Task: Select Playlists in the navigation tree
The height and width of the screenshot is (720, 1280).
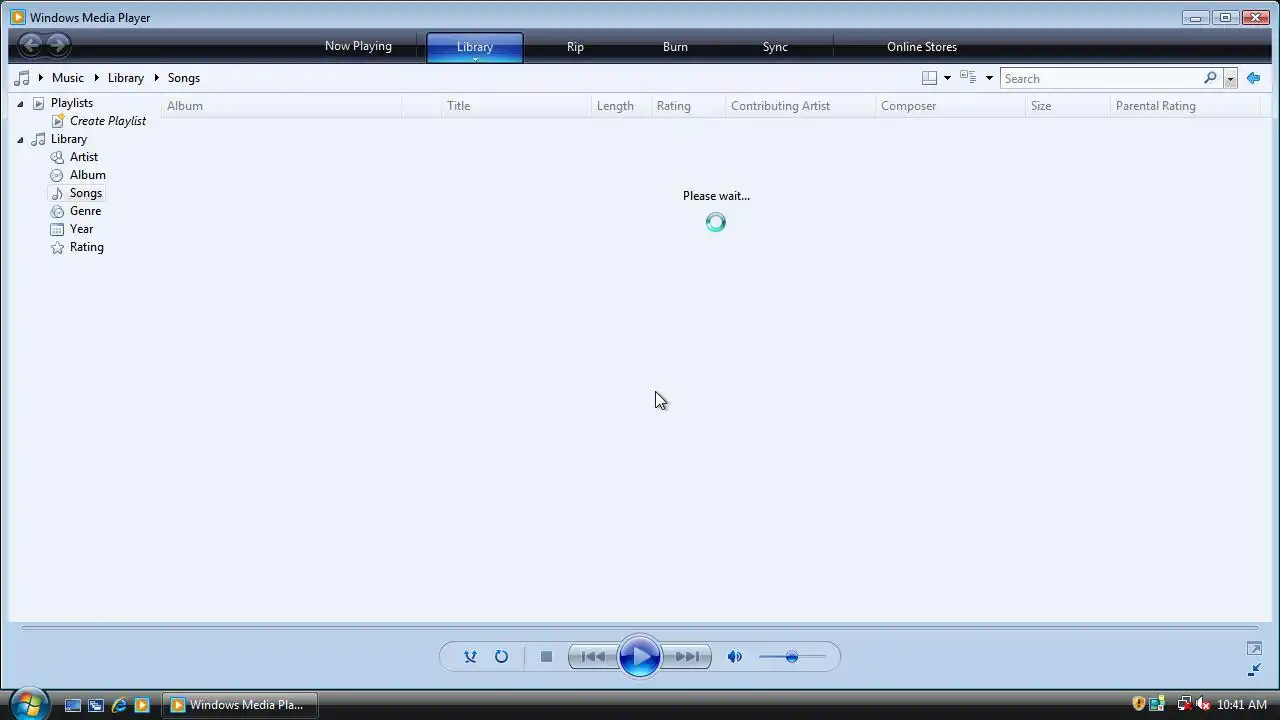Action: (72, 103)
